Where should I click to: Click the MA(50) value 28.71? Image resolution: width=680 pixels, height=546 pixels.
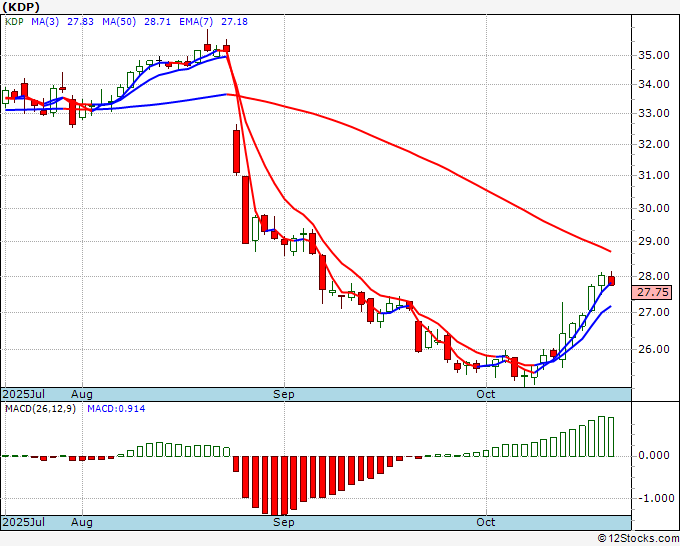tap(157, 22)
